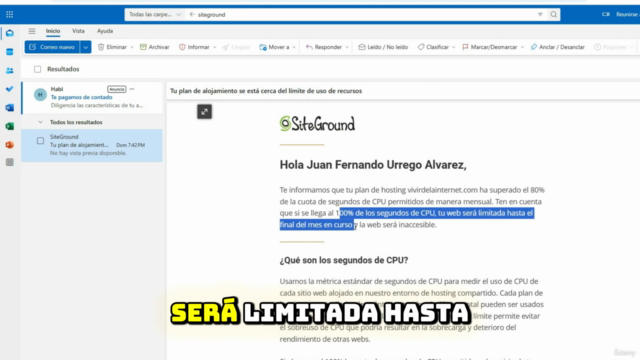Open search filter options icon
The height and width of the screenshot is (360, 640).
pyautogui.click(x=540, y=15)
